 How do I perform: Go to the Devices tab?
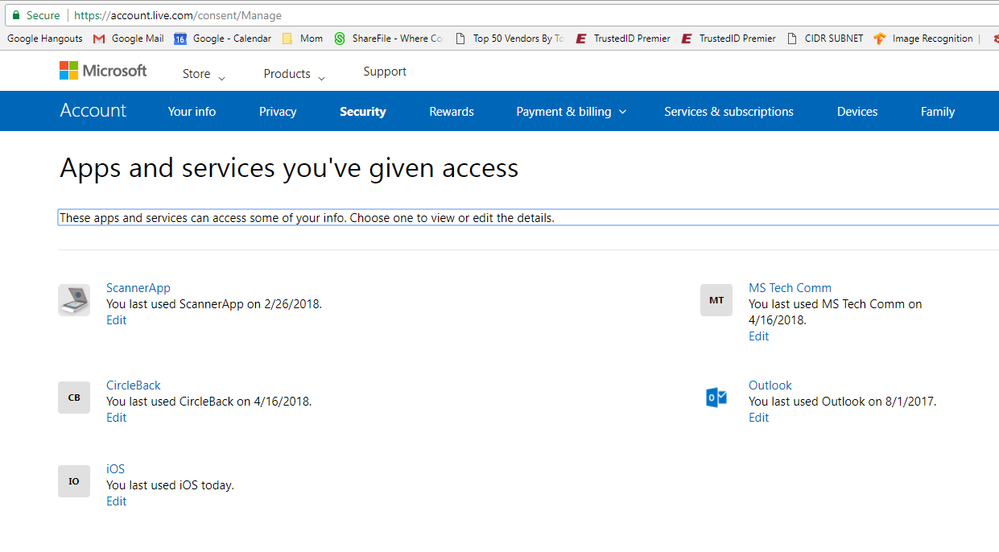[x=857, y=112]
